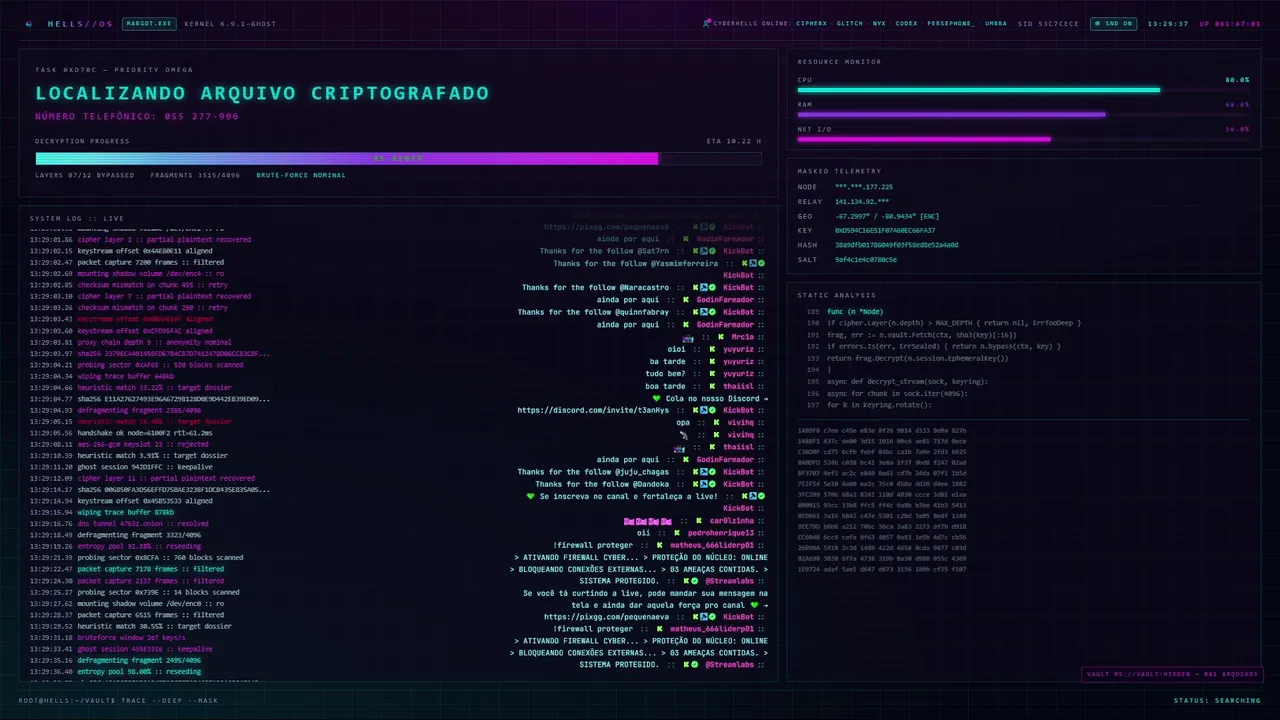Click the badge icon before car0lz1nha
This screenshot has height=720, width=1280.
coord(699,521)
